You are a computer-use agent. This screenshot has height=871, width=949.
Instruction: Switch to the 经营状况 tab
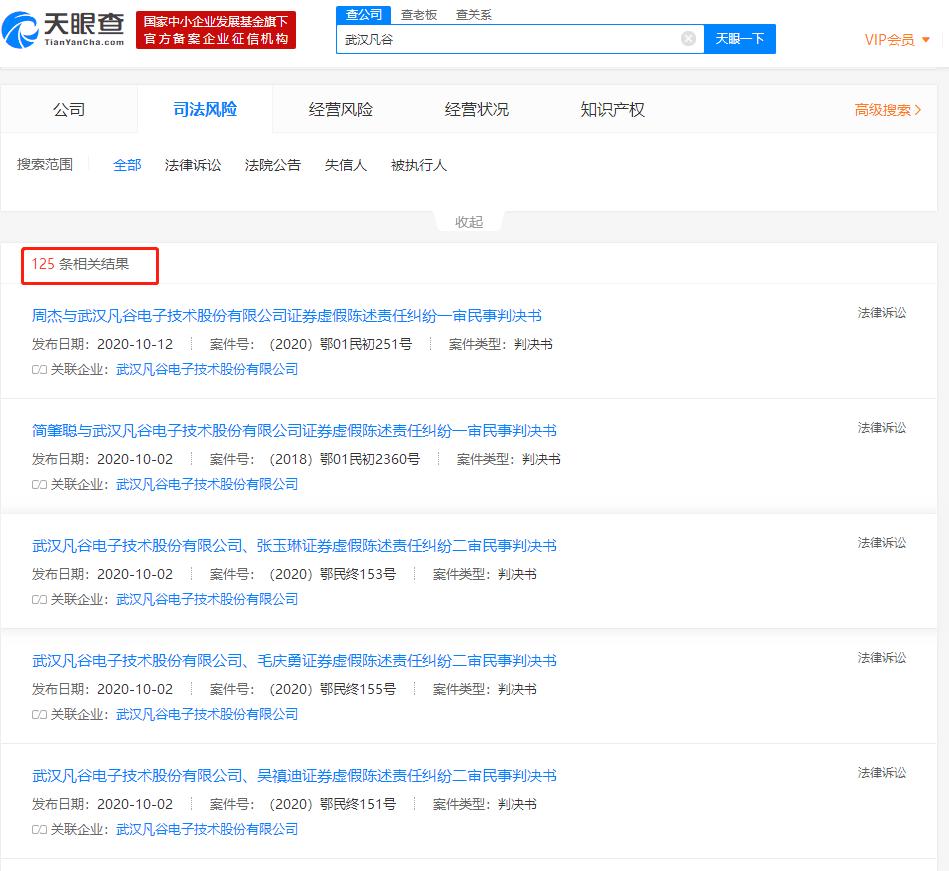[476, 110]
